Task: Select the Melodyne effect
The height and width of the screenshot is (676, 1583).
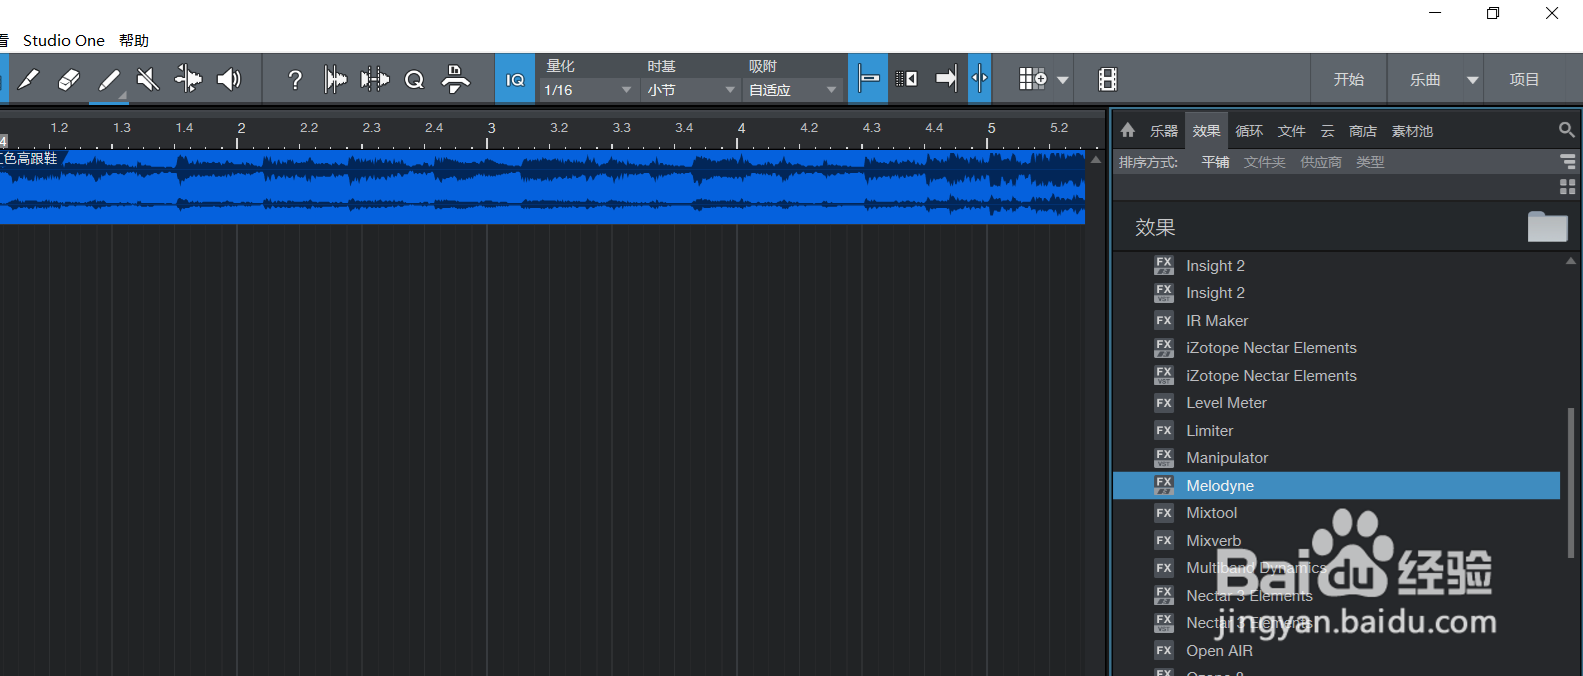Action: click(x=1336, y=485)
